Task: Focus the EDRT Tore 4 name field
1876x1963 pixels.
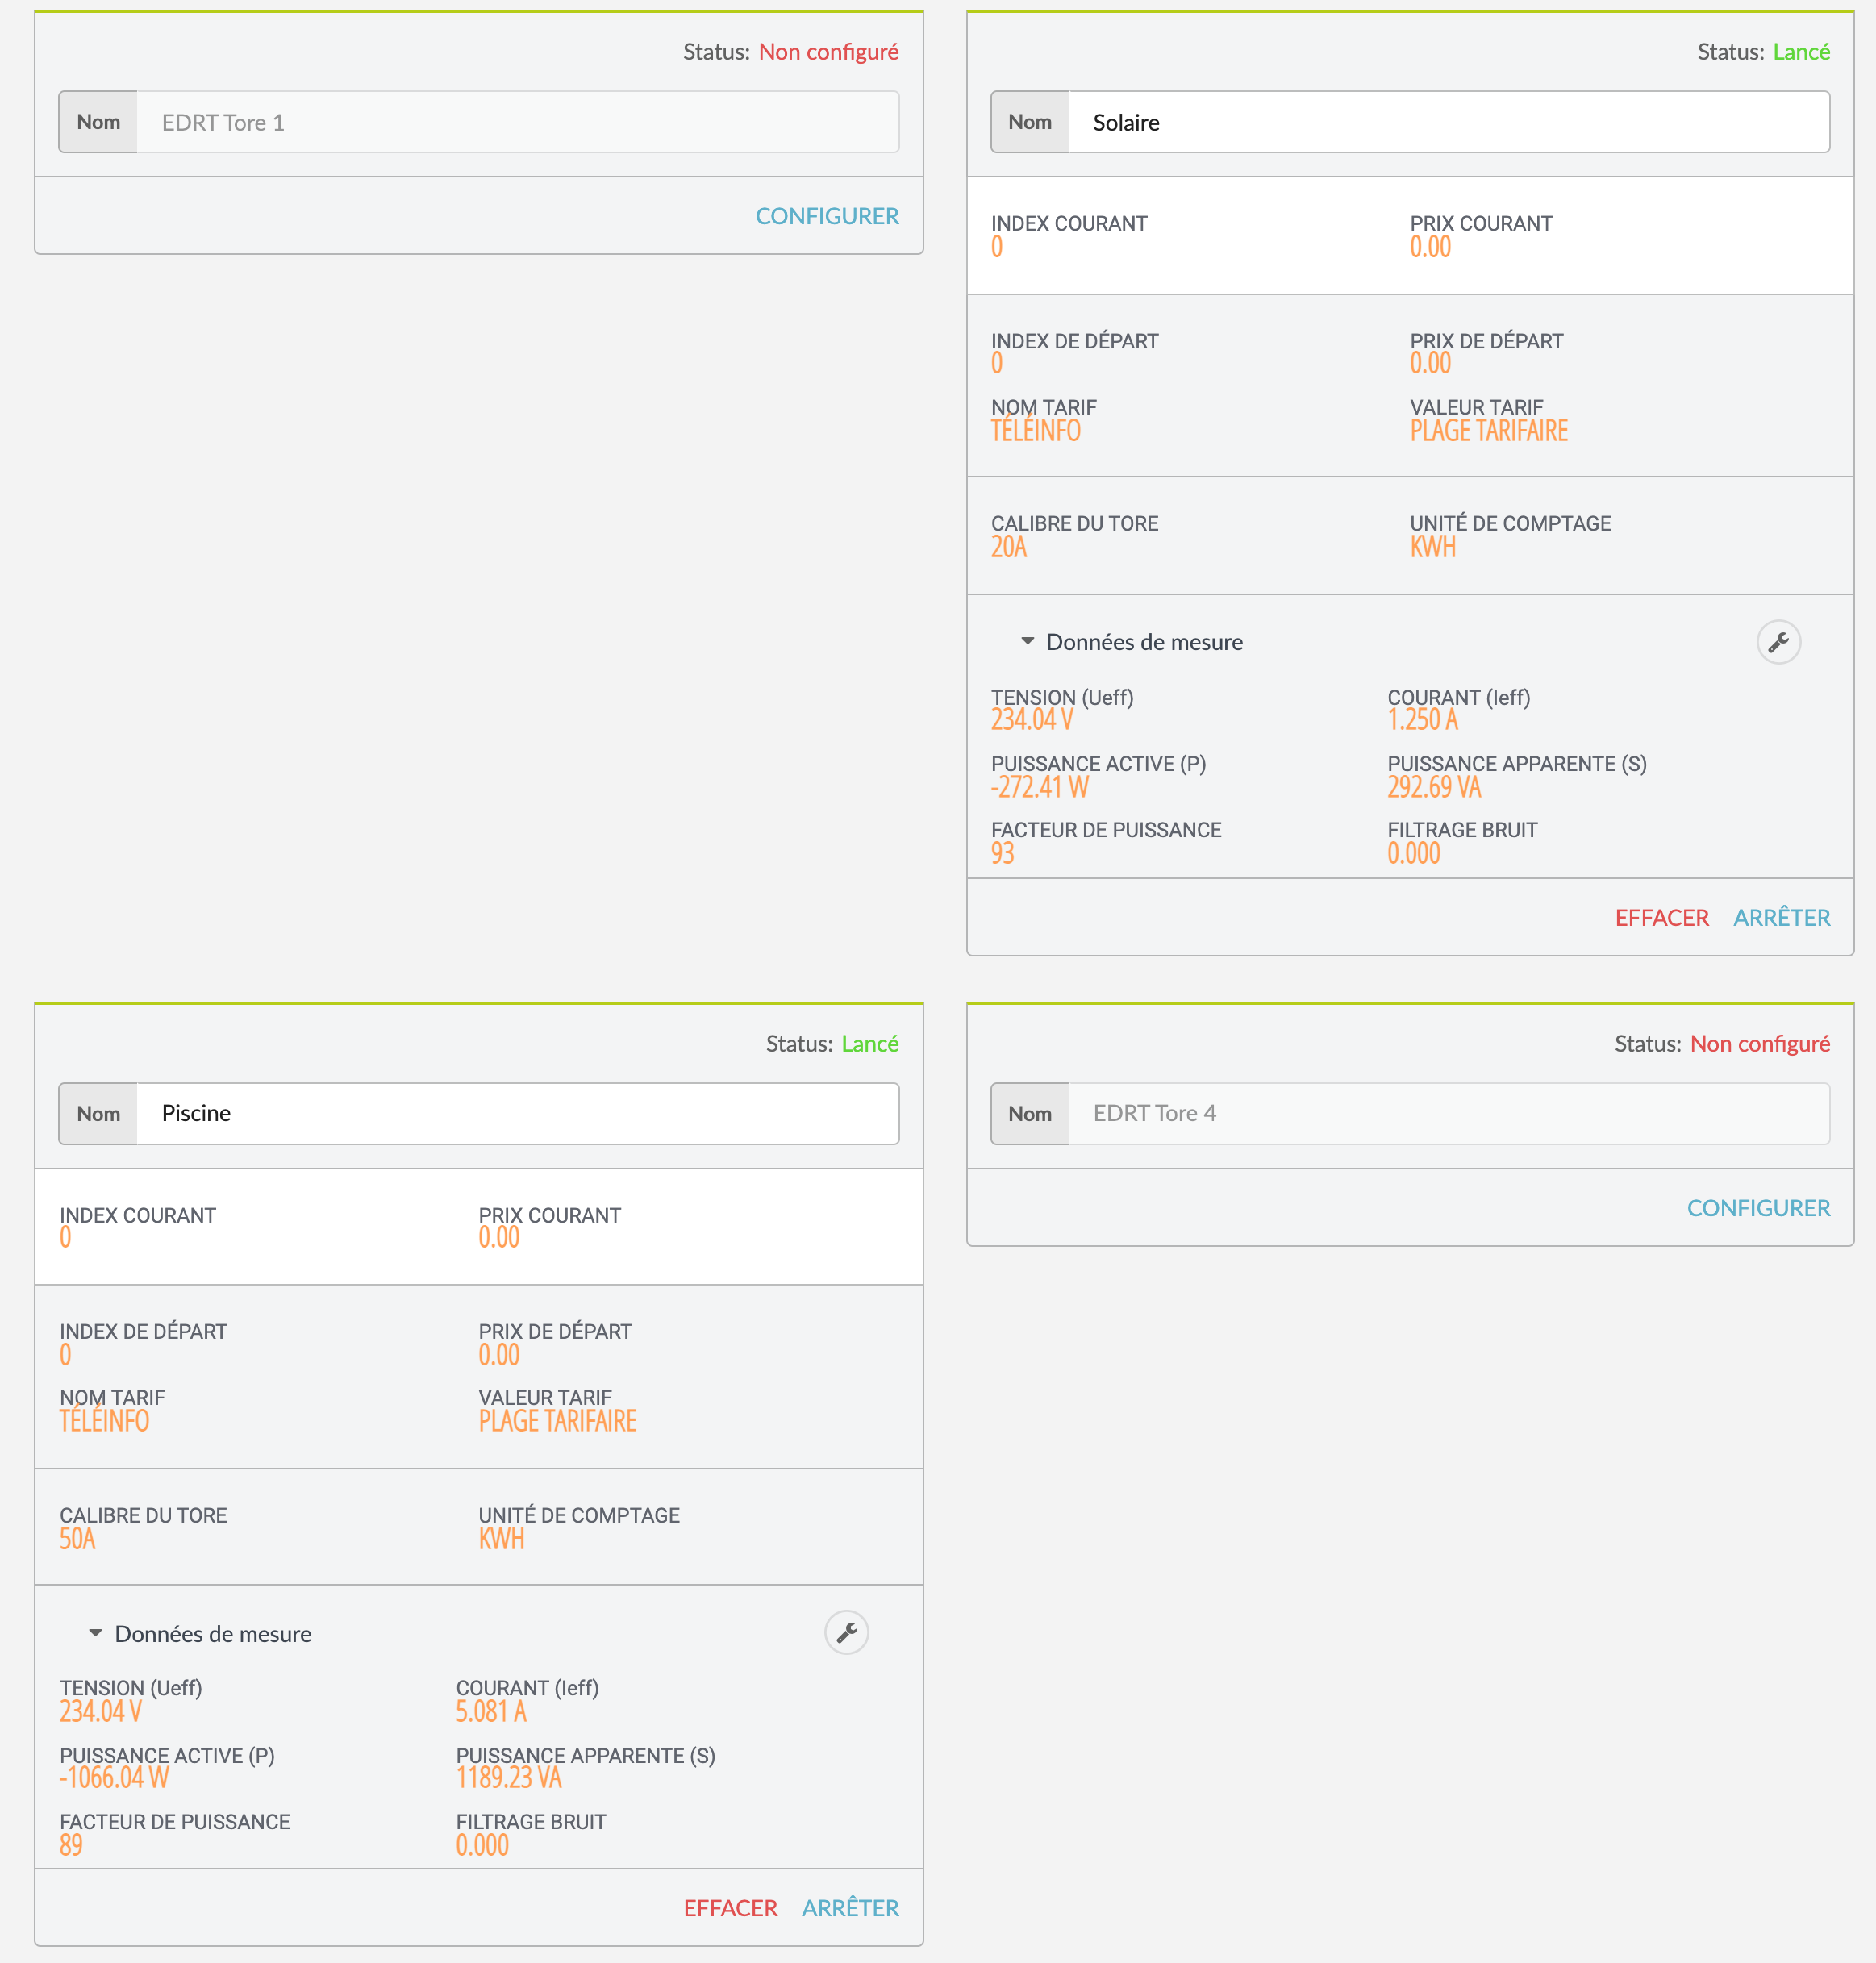Action: coord(1448,1114)
